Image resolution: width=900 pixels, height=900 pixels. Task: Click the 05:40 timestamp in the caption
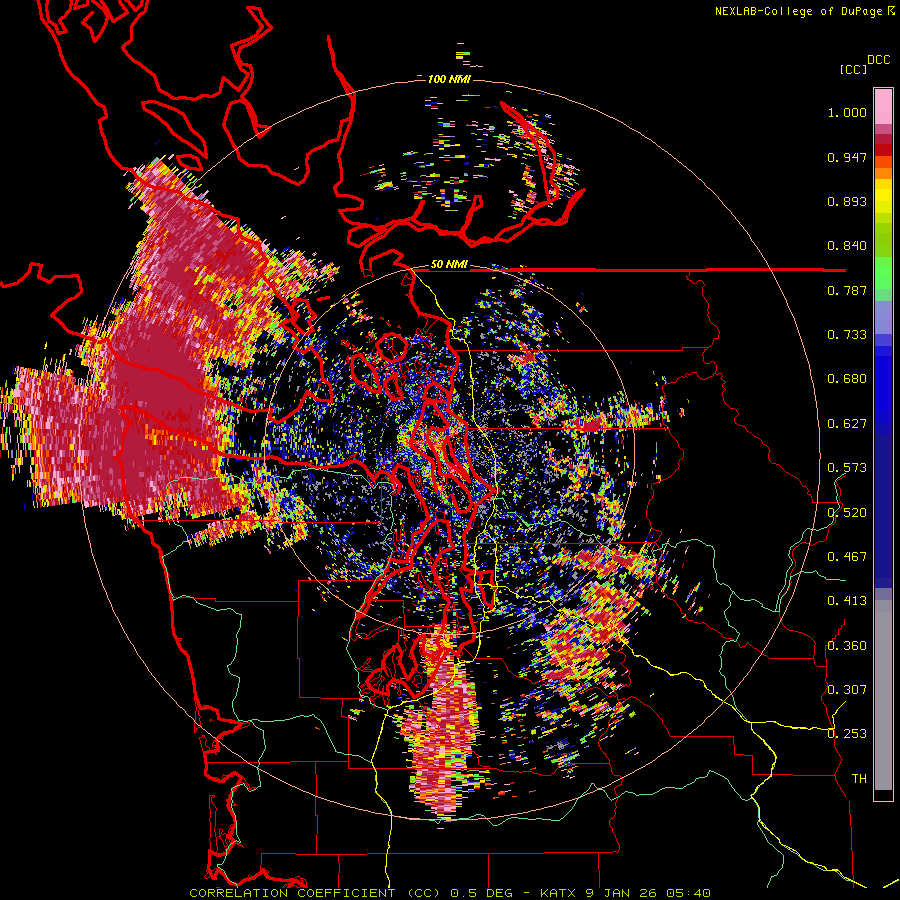pyautogui.click(x=688, y=893)
